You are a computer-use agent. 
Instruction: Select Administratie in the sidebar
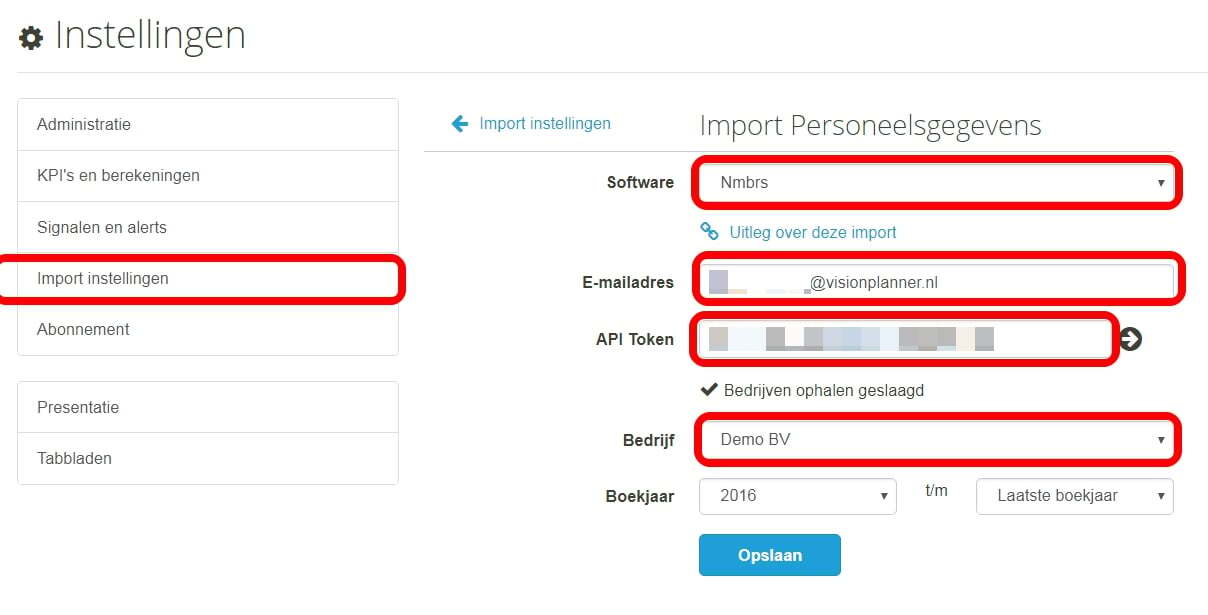point(208,125)
